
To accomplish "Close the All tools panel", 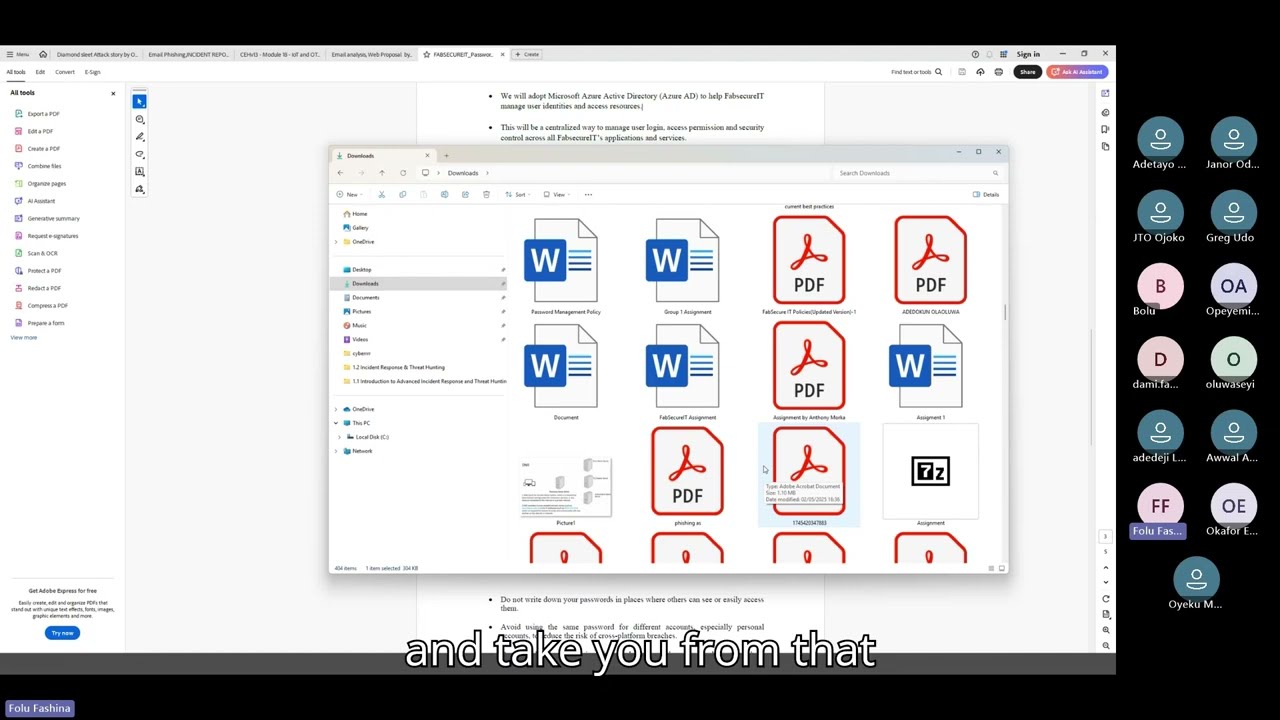I will coord(113,93).
